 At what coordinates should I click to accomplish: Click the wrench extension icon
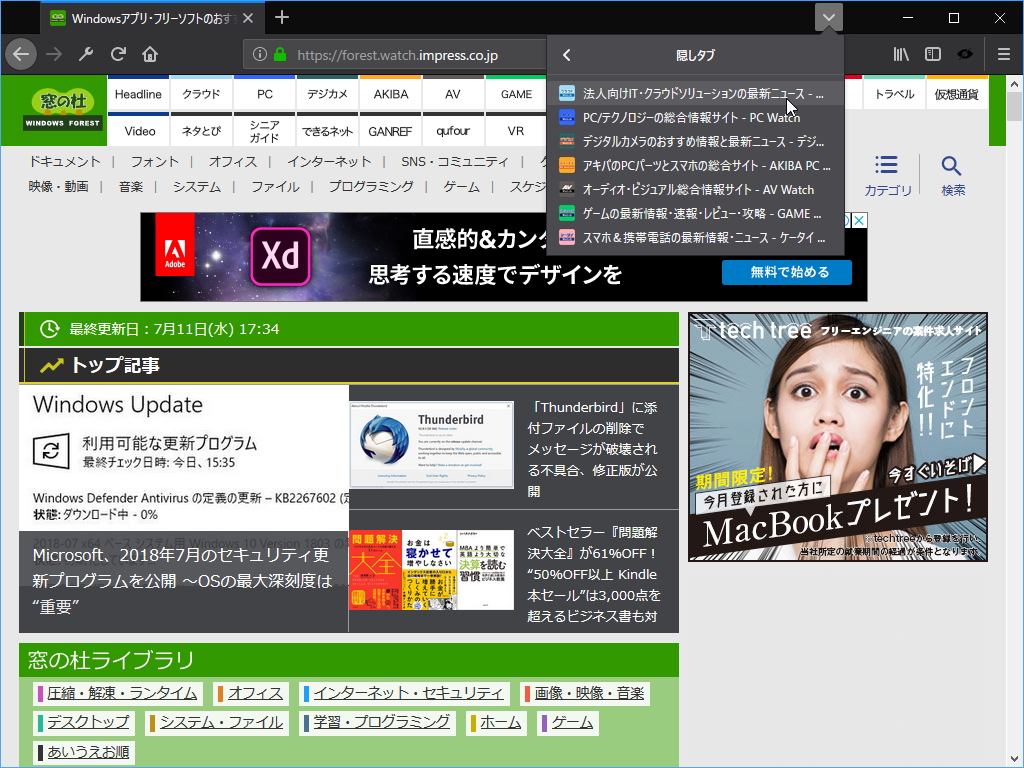[x=85, y=54]
